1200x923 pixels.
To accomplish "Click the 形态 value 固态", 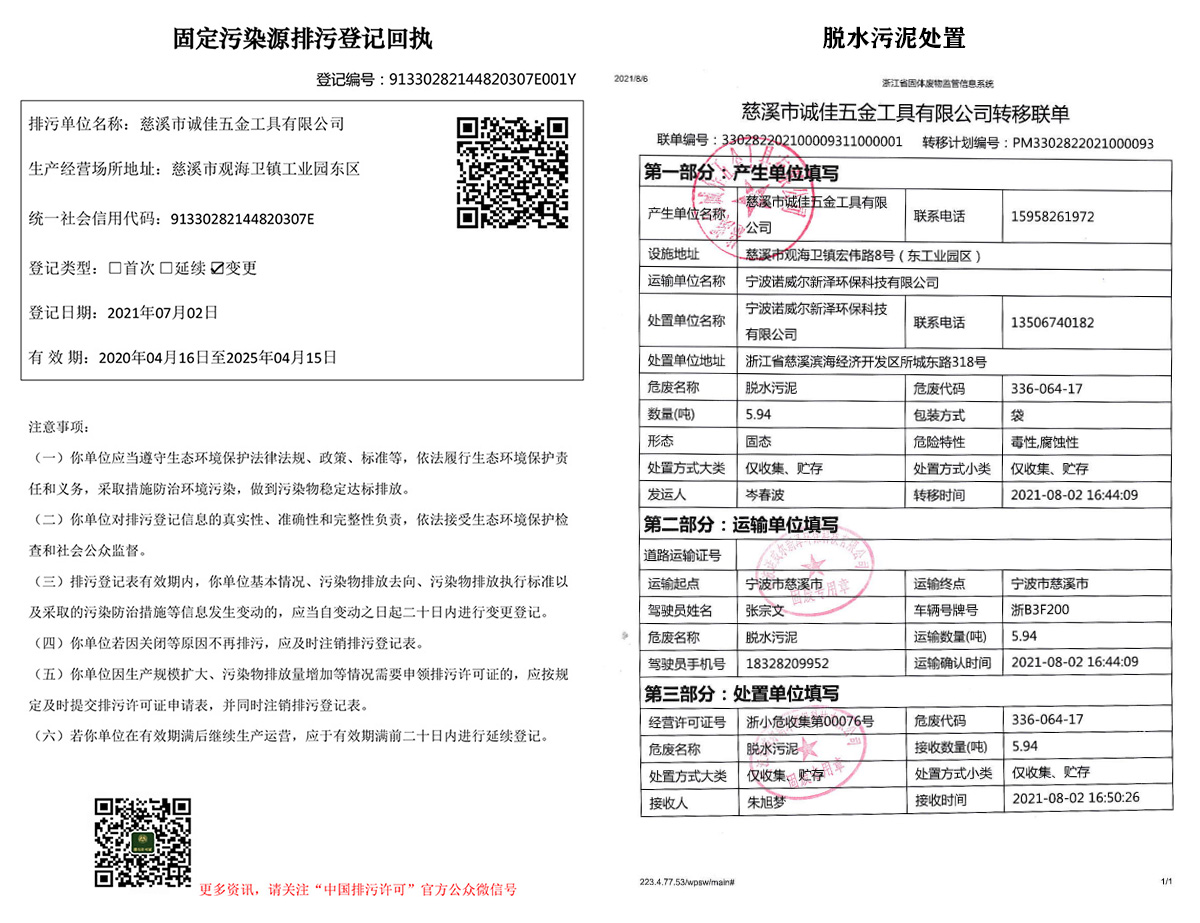I will (760, 441).
